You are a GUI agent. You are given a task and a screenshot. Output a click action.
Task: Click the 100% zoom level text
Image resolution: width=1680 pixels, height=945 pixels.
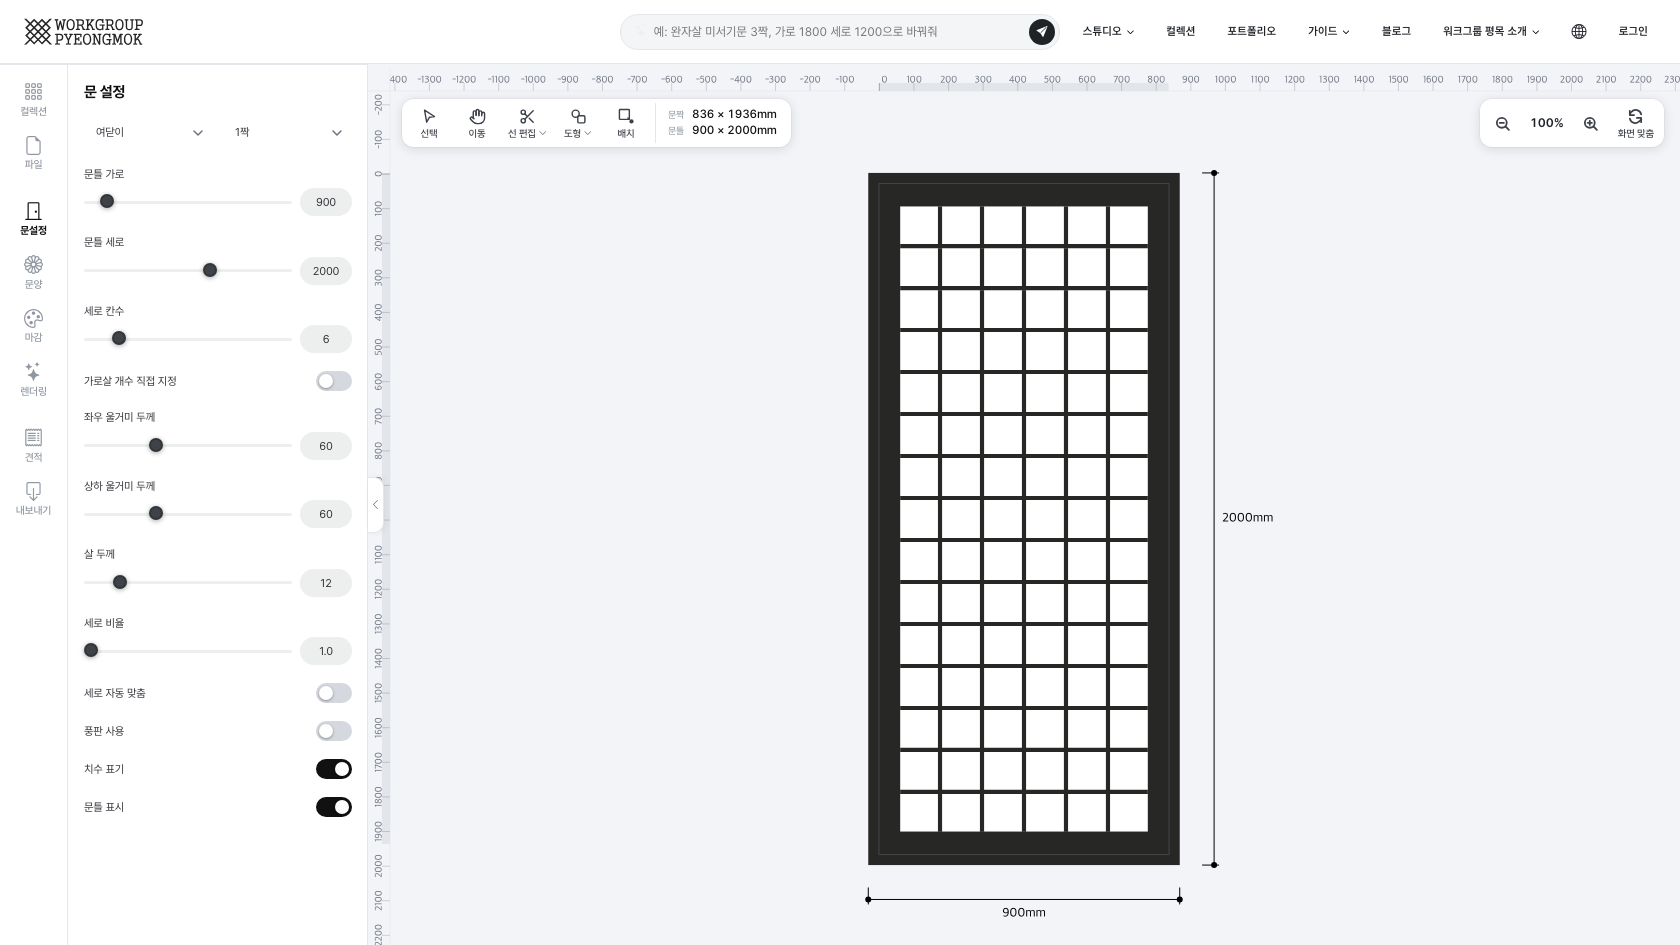(x=1547, y=123)
